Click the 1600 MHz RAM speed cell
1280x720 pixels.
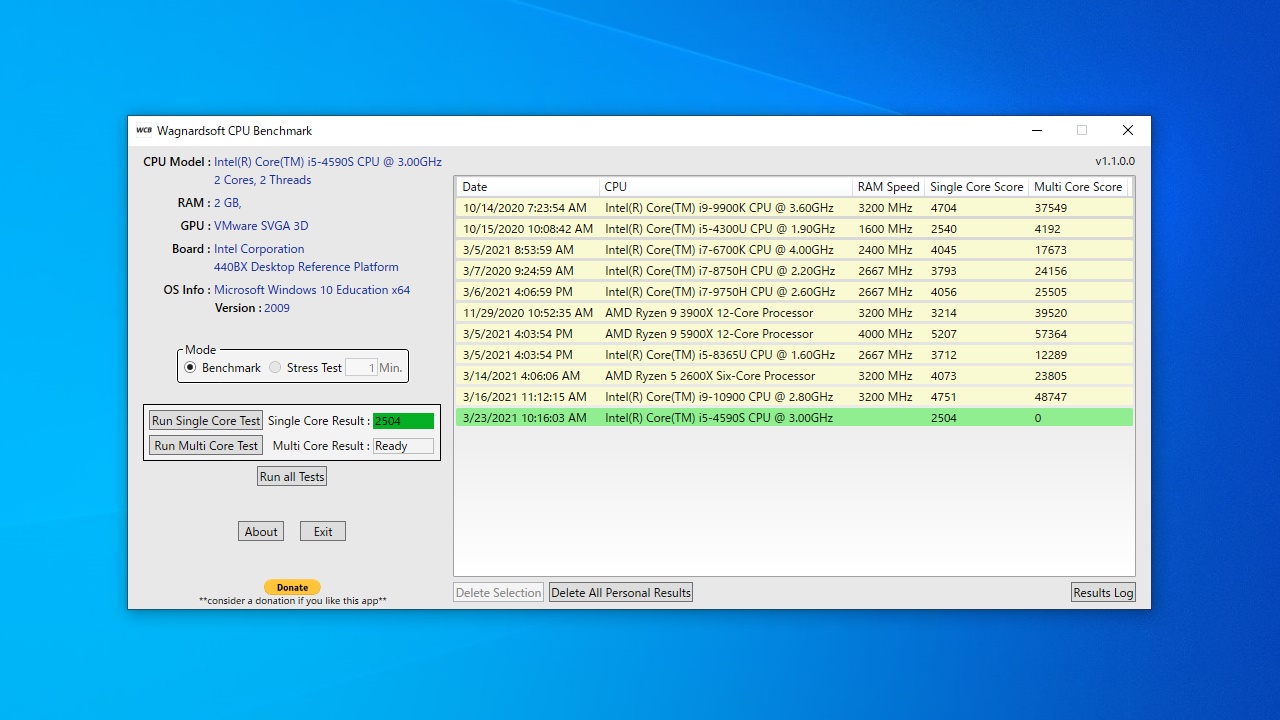pos(885,229)
